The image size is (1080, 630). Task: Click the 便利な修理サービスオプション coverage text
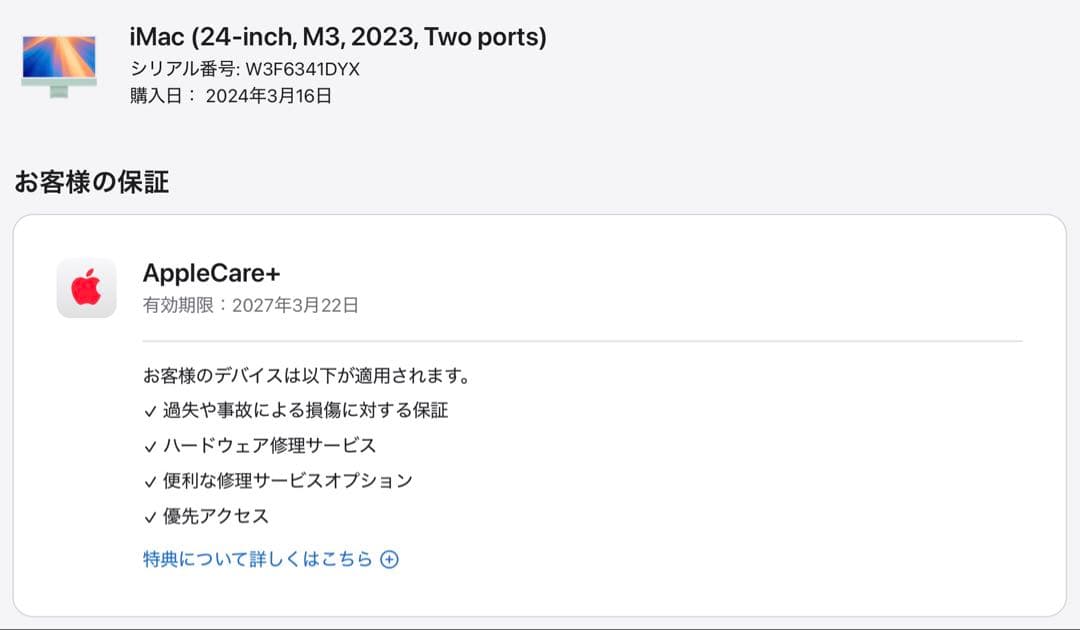pos(287,480)
